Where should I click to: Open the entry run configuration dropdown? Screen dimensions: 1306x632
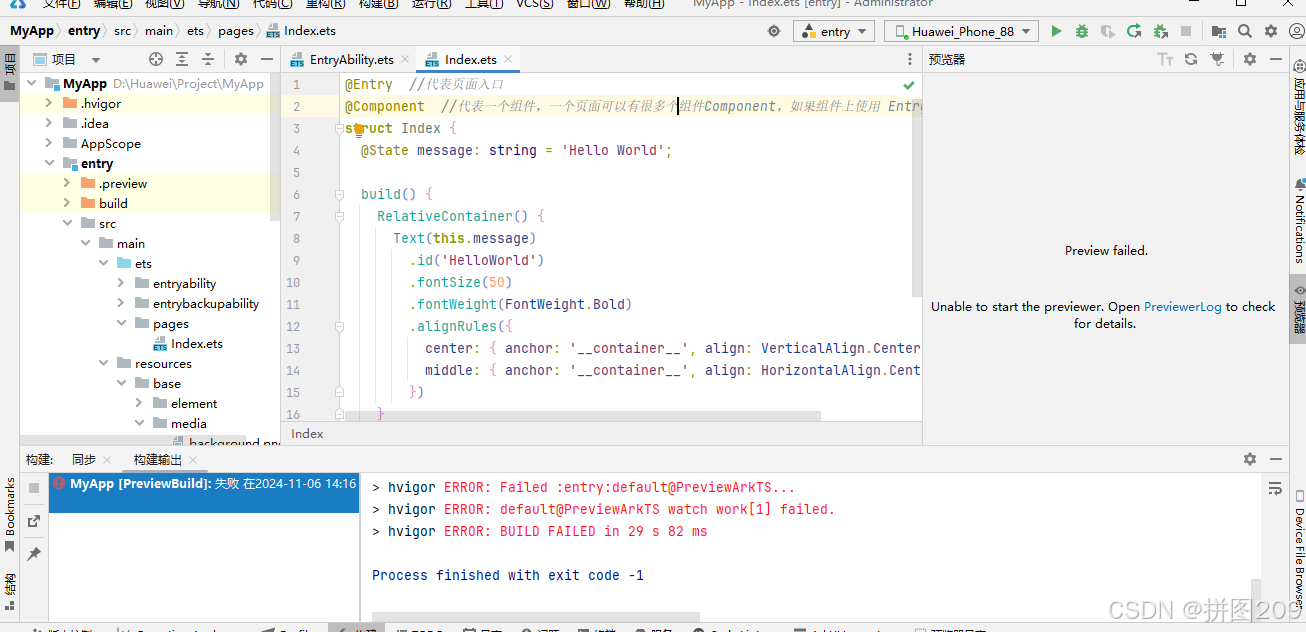pyautogui.click(x=833, y=31)
